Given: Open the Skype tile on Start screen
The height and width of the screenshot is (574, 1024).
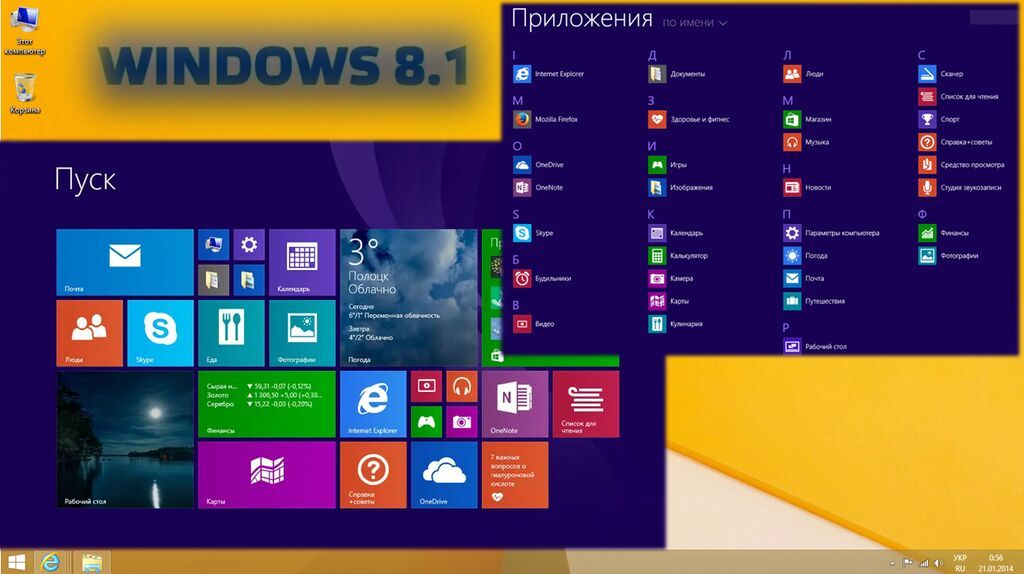Looking at the screenshot, I should point(160,333).
